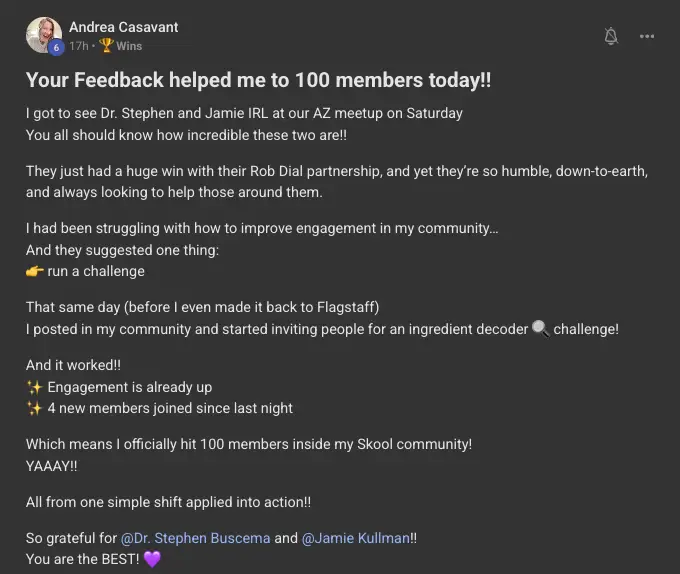Click the trophy icon beside Wins

click(107, 46)
